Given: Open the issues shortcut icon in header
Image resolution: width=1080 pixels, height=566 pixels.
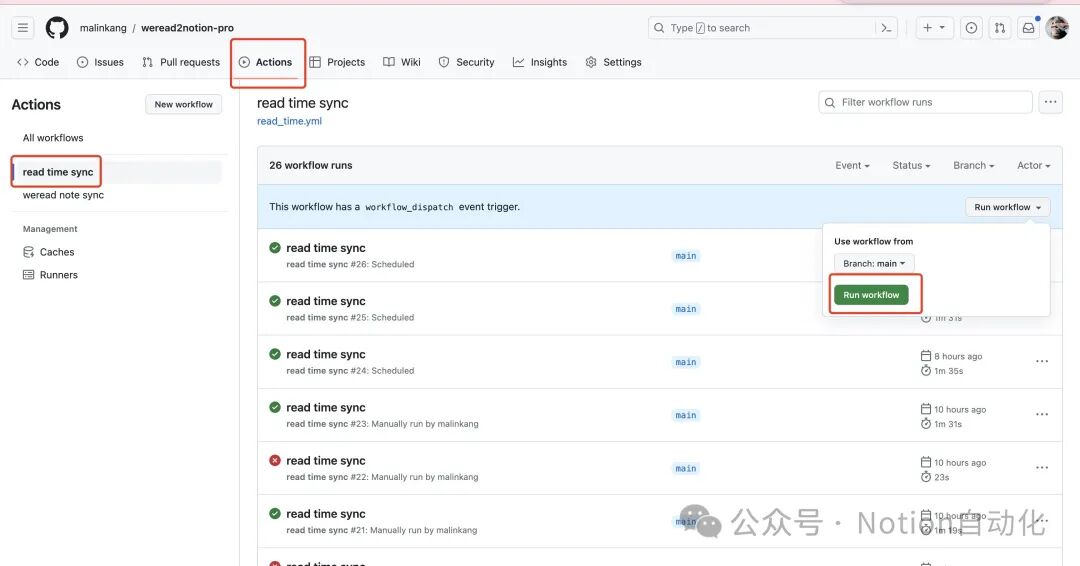Looking at the screenshot, I should click(971, 28).
